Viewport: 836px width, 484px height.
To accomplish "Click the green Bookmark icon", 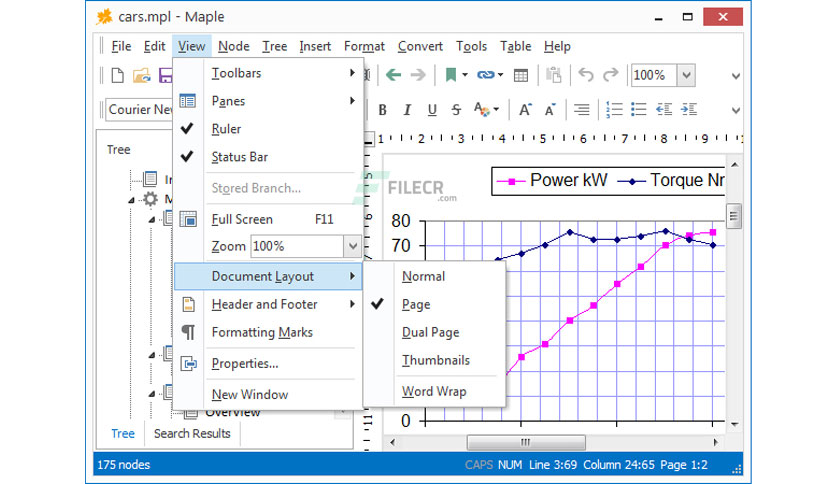I will point(451,75).
